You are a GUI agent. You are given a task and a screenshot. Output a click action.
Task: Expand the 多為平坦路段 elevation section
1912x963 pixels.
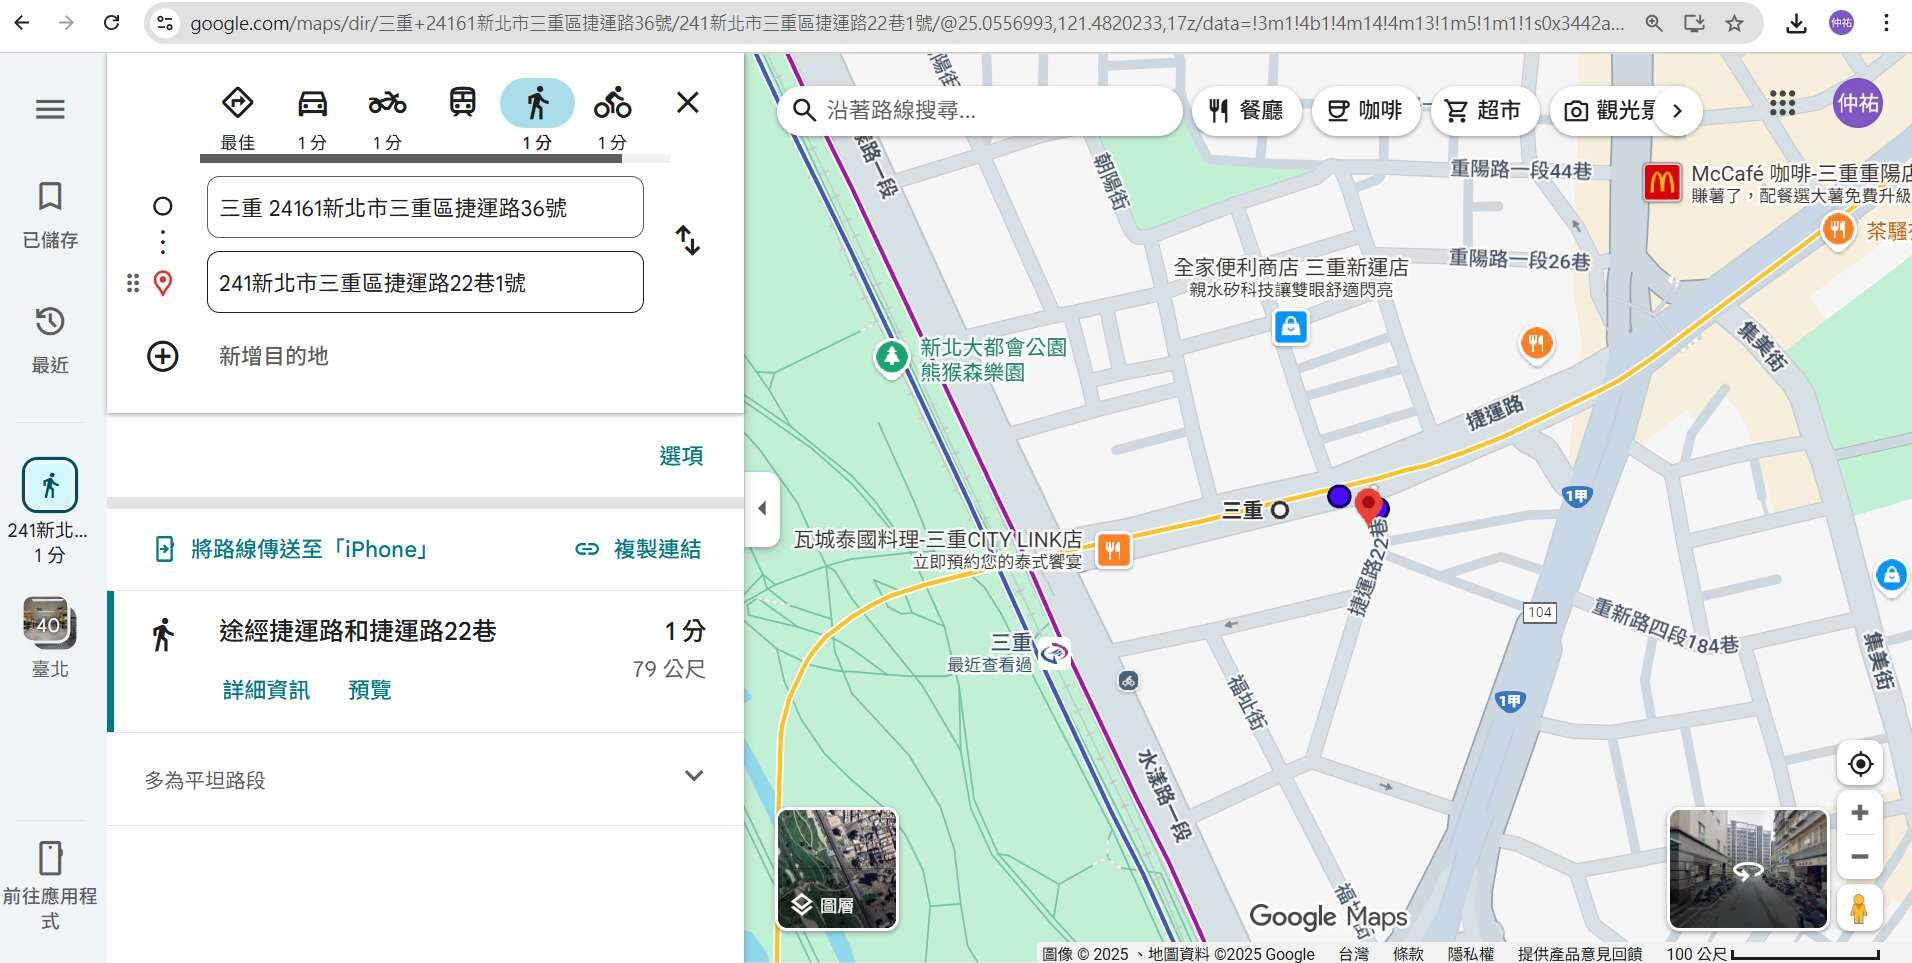pos(693,777)
